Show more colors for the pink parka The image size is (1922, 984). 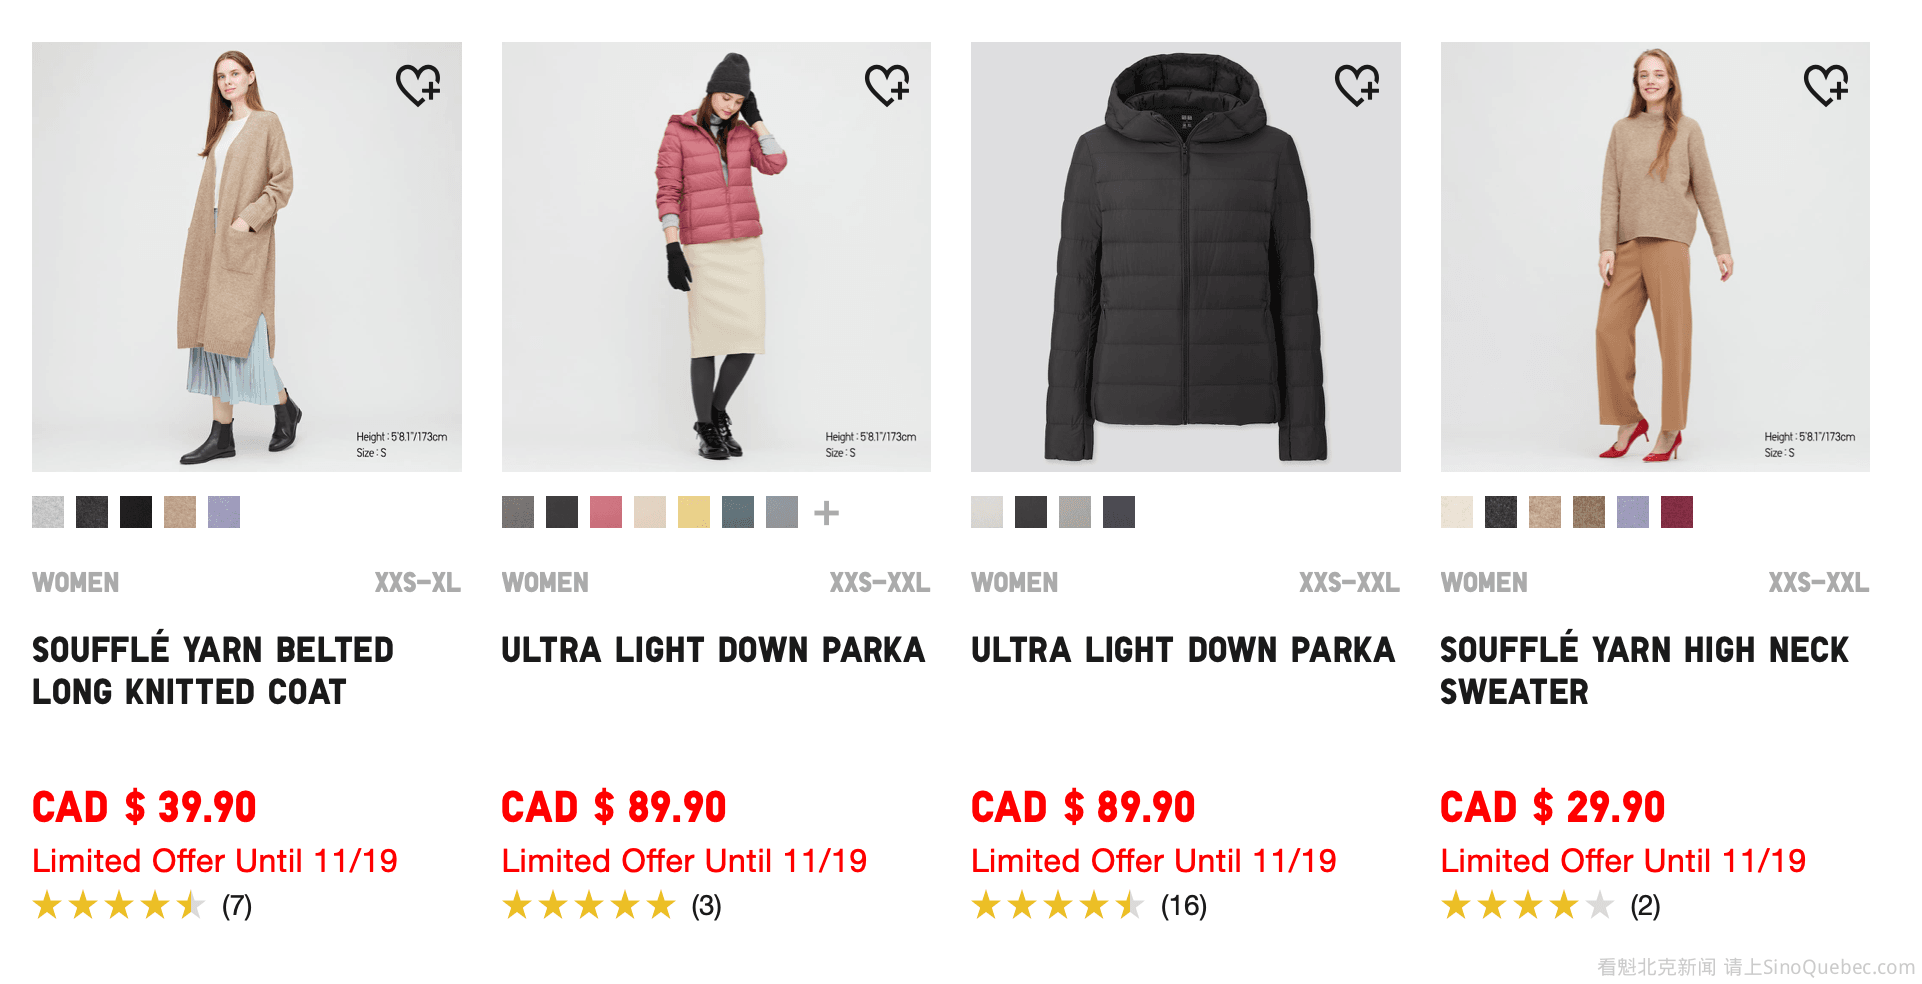click(x=826, y=513)
